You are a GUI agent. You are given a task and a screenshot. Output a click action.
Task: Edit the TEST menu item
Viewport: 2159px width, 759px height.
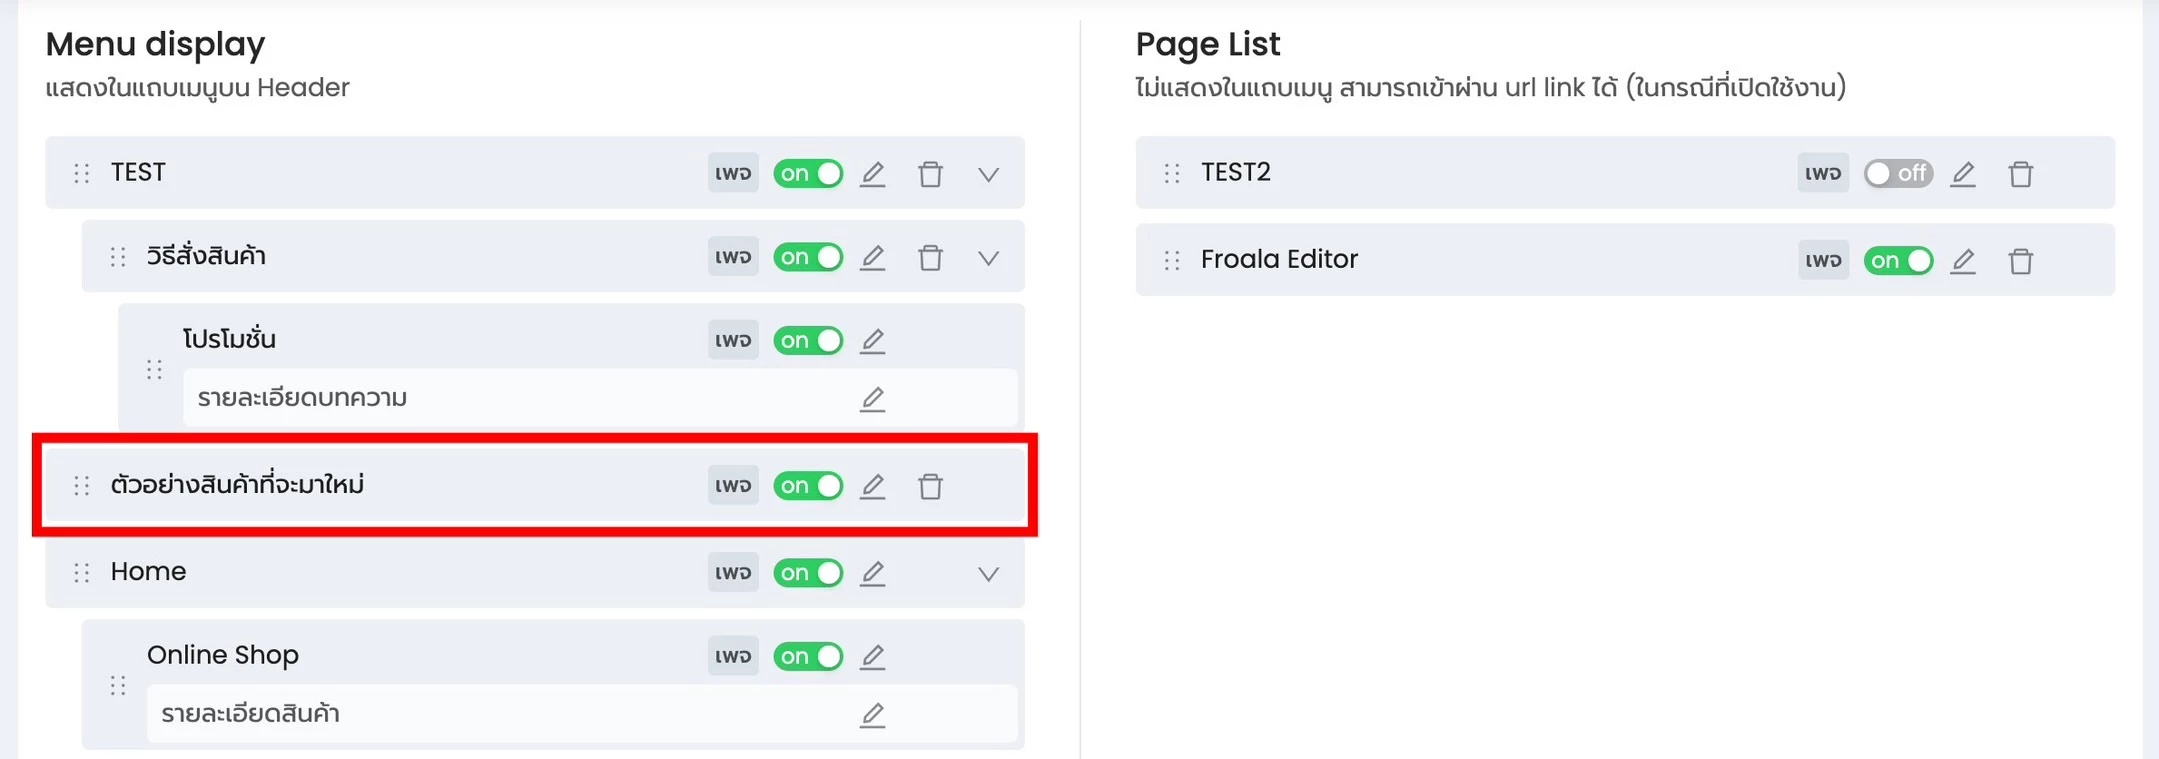[872, 174]
